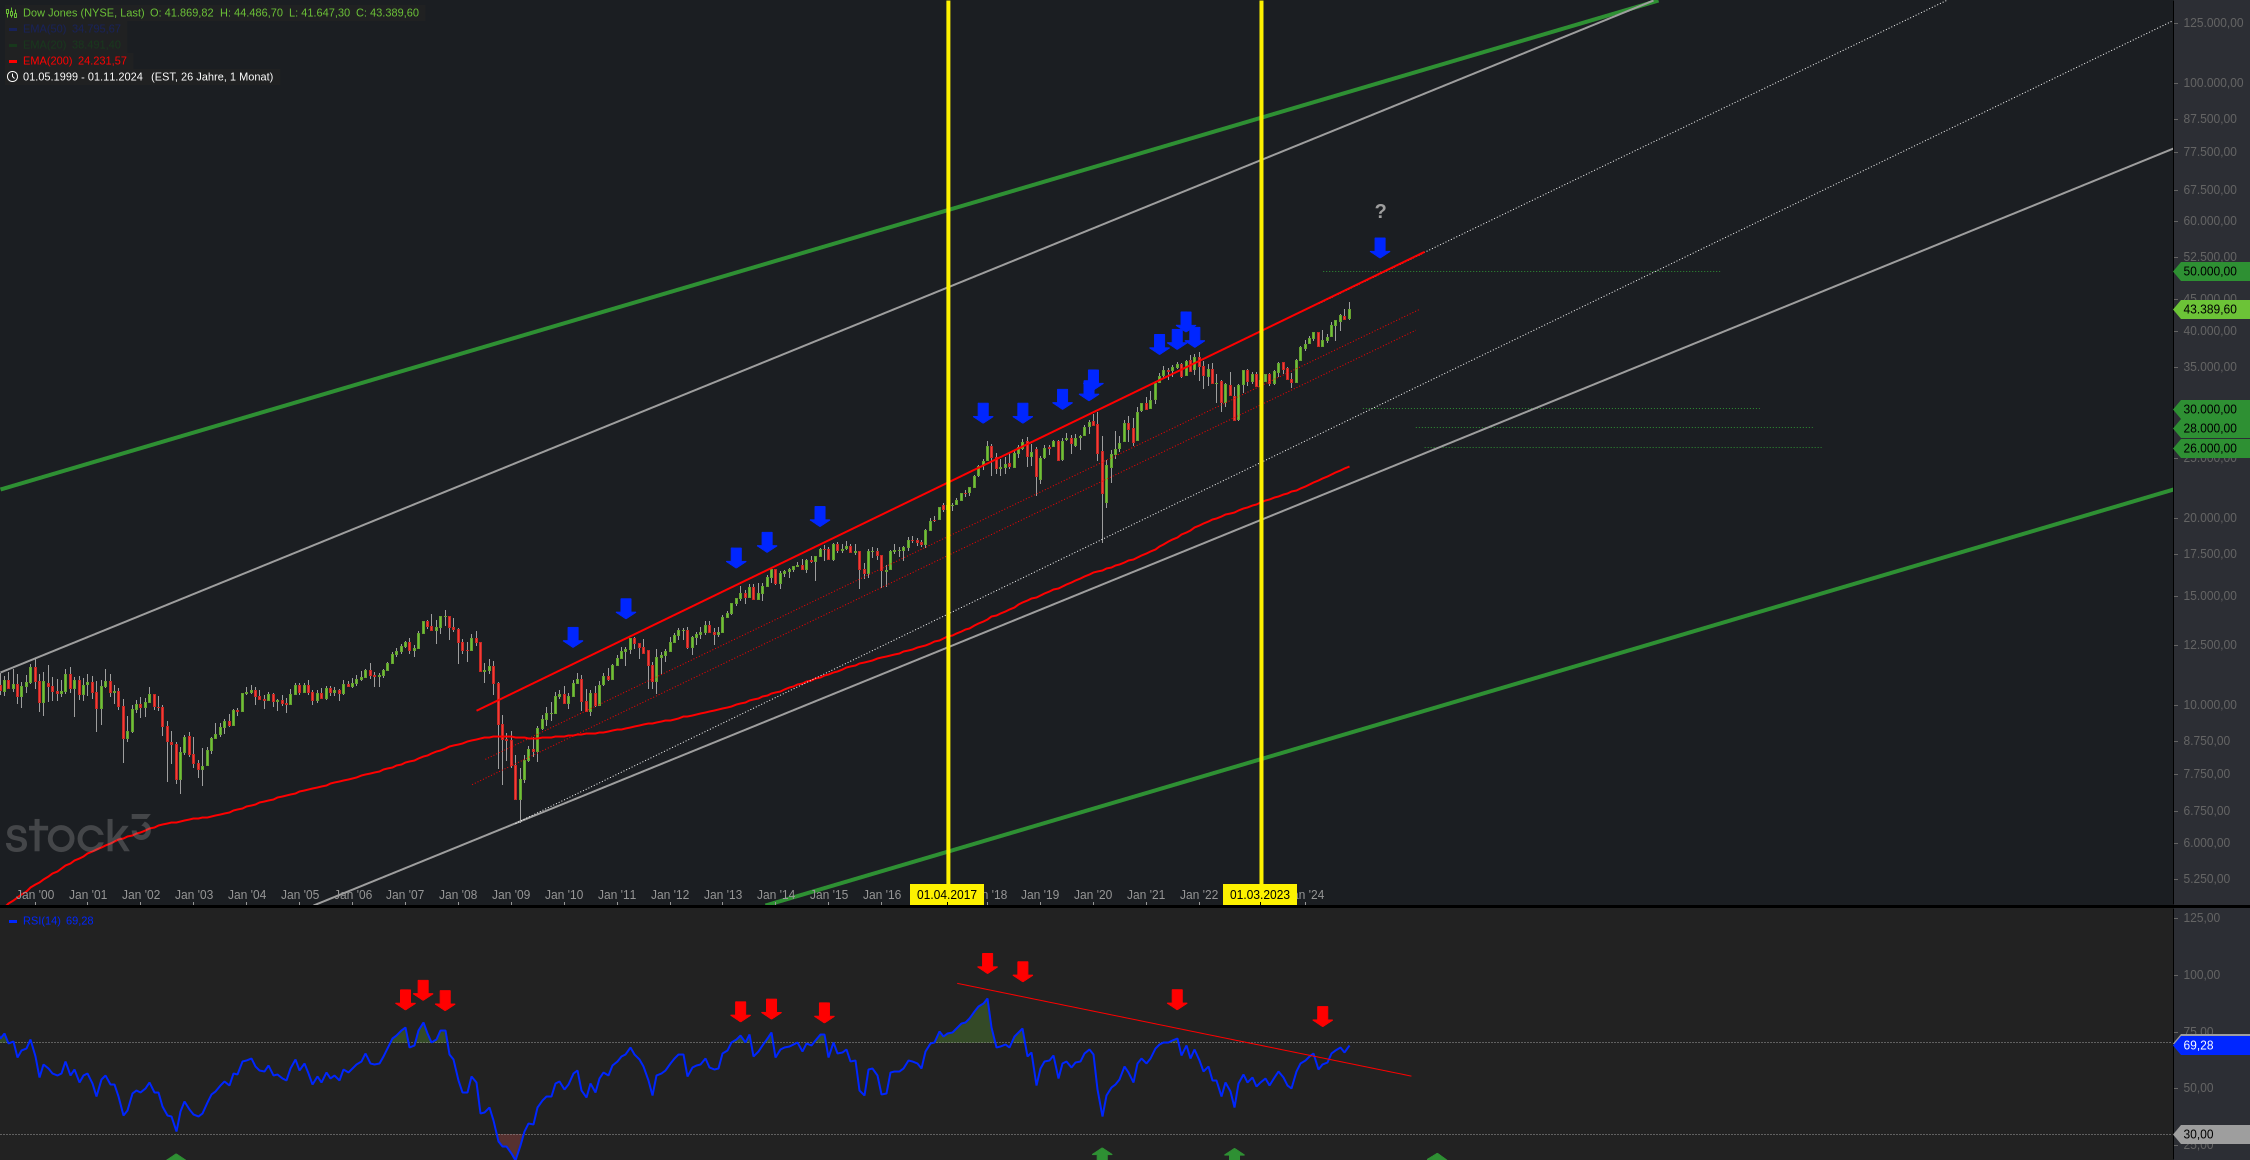The image size is (2250, 1160).
Task: Click the gray question mark annotation
Action: 1380,211
